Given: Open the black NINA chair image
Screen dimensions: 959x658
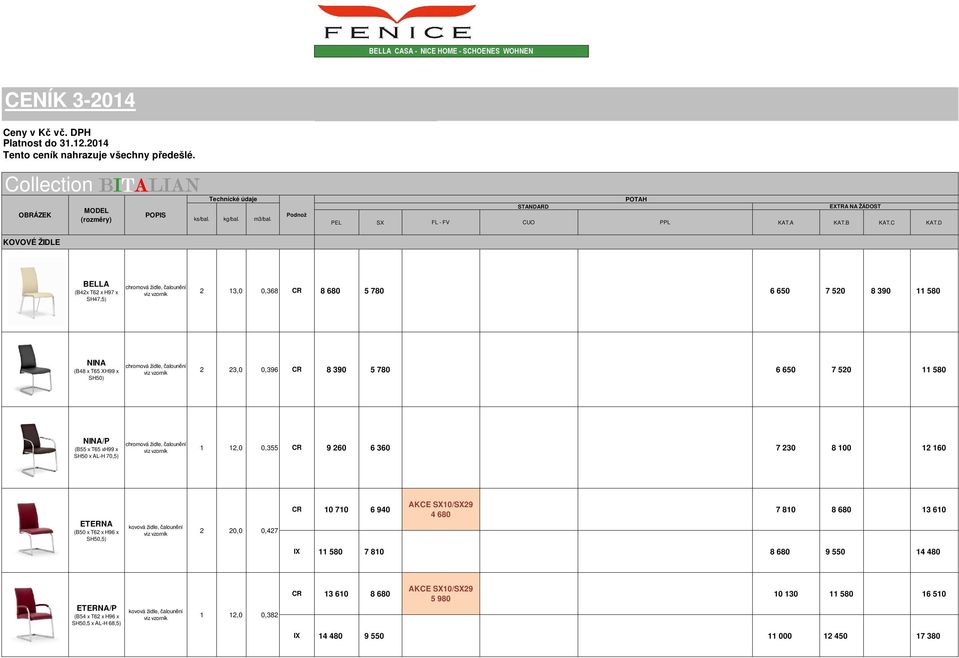Looking at the screenshot, I should click(35, 370).
